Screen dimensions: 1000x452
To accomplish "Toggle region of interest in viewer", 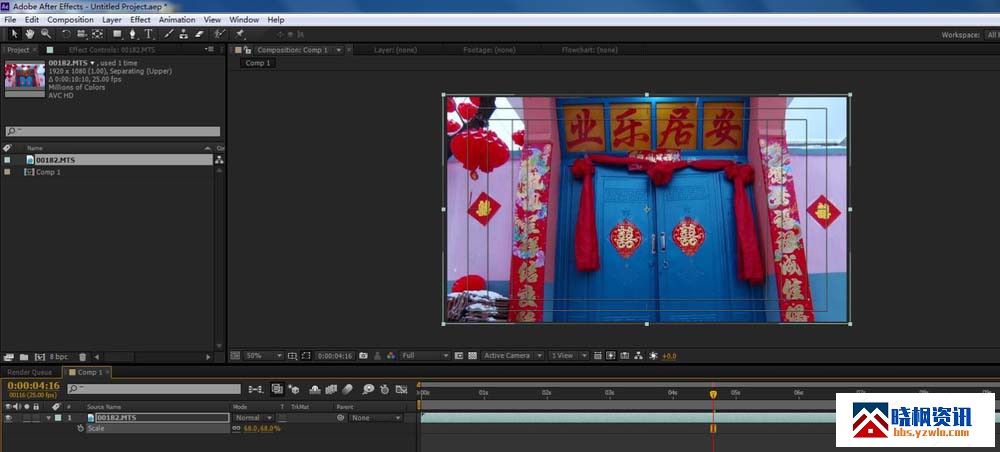I will (x=306, y=356).
